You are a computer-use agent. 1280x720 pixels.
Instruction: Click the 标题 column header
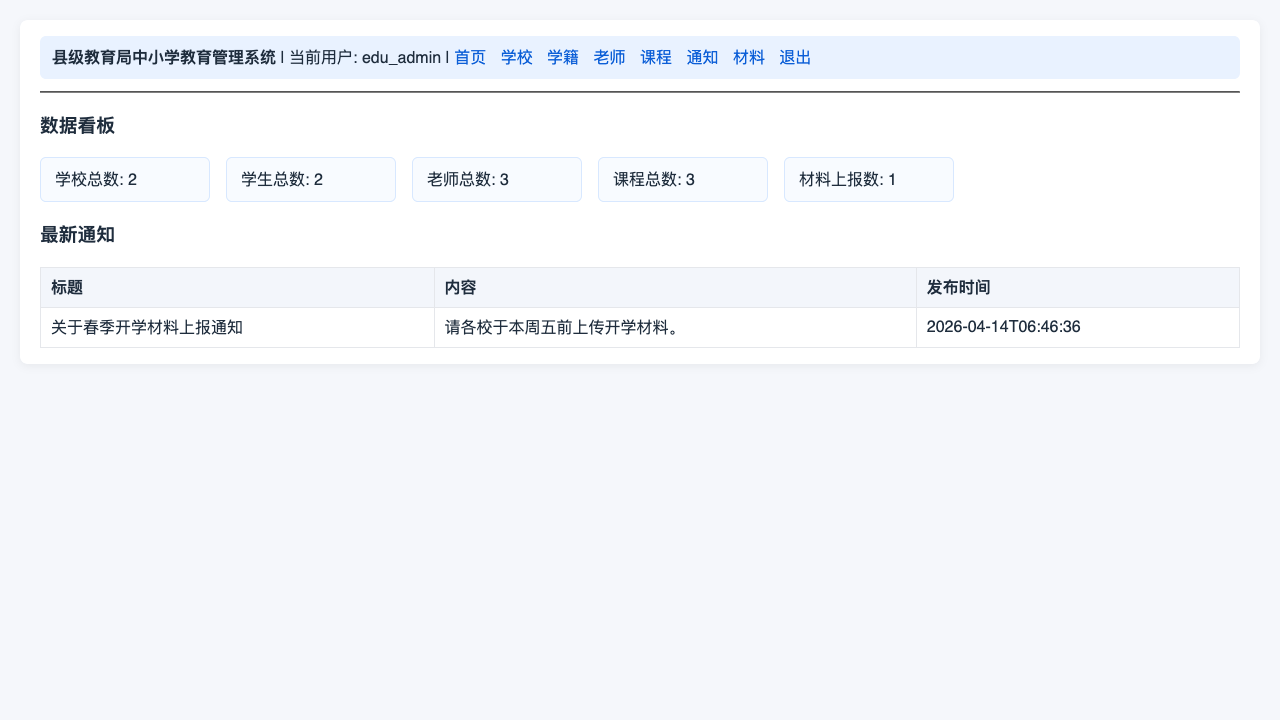pos(238,288)
